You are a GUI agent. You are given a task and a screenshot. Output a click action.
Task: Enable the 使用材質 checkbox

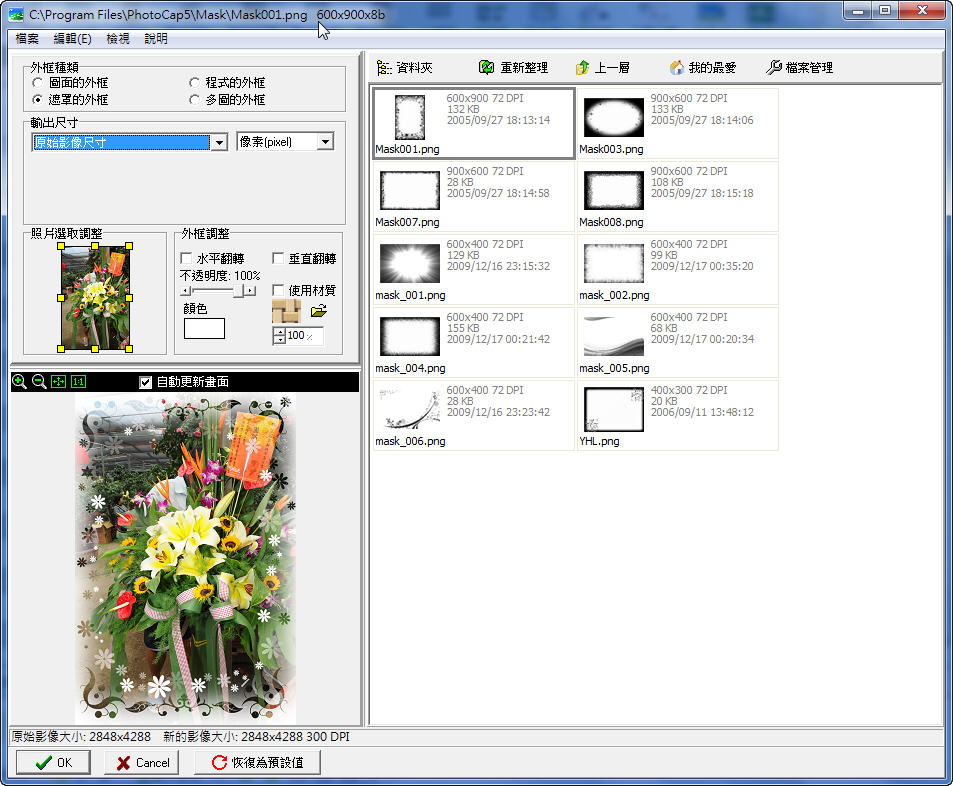point(279,290)
